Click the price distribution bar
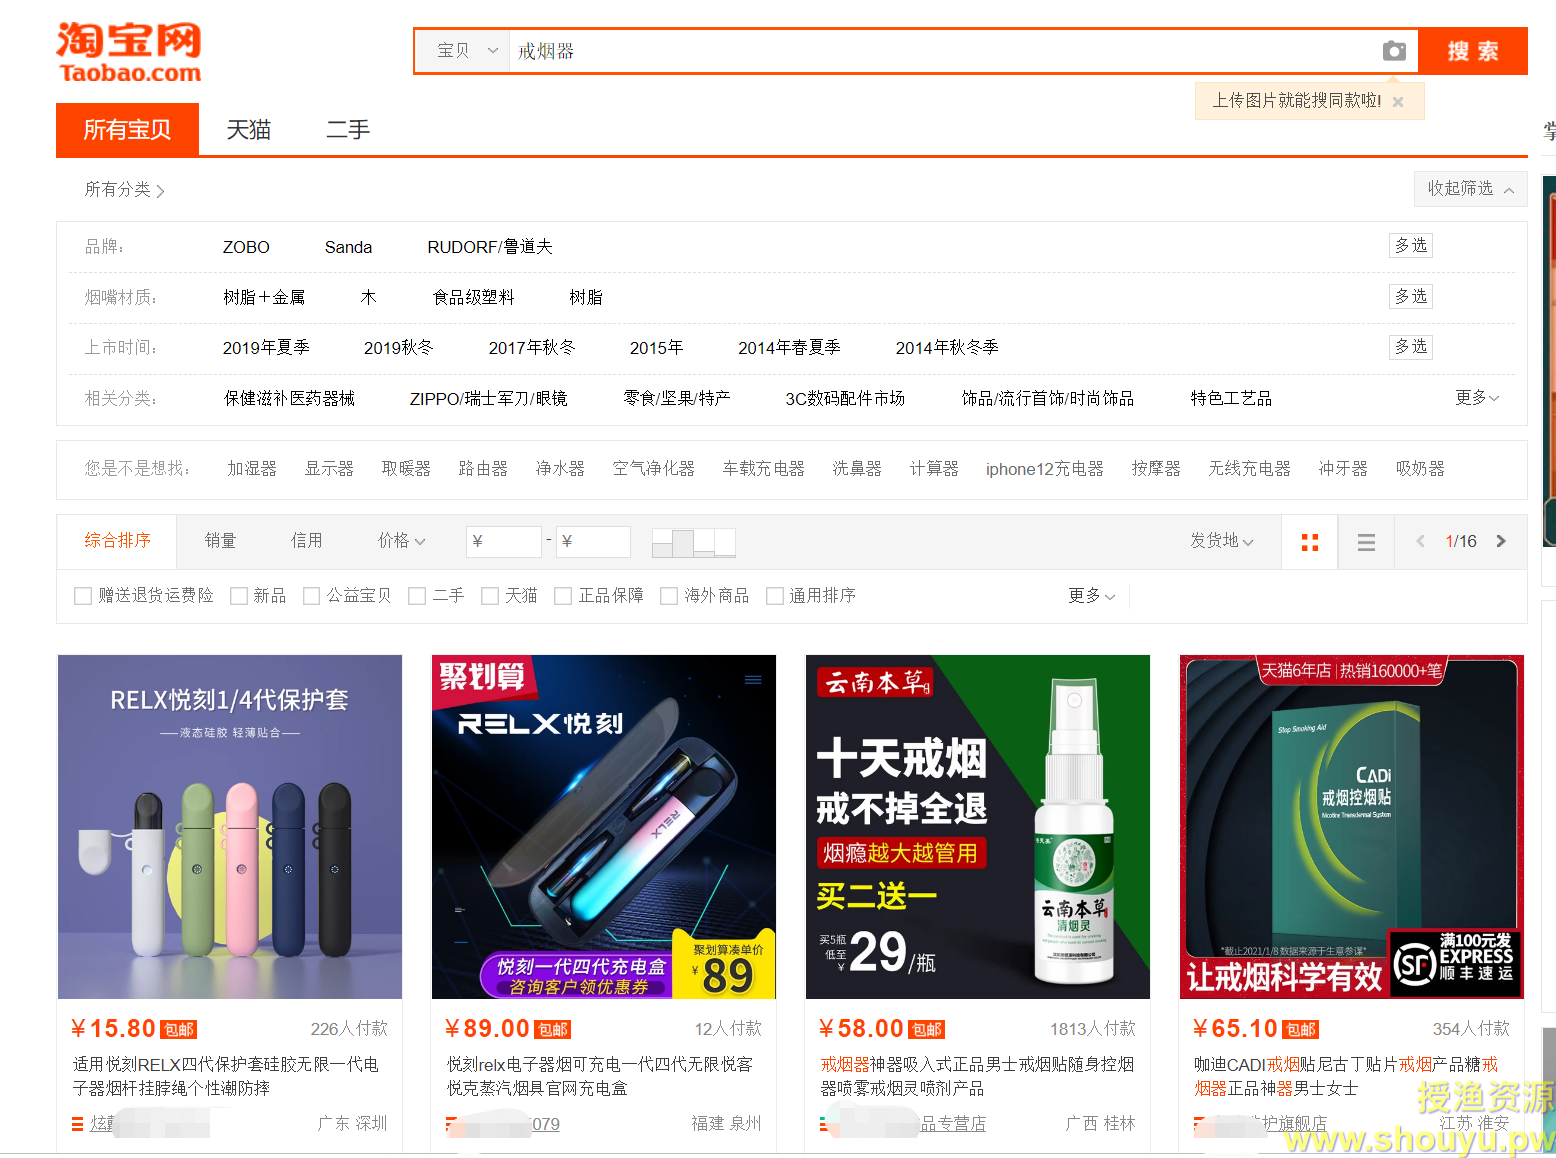The width and height of the screenshot is (1556, 1158). (x=694, y=542)
